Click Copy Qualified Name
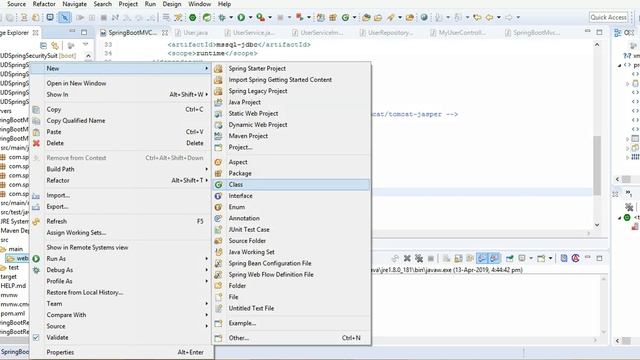 [x=76, y=121]
